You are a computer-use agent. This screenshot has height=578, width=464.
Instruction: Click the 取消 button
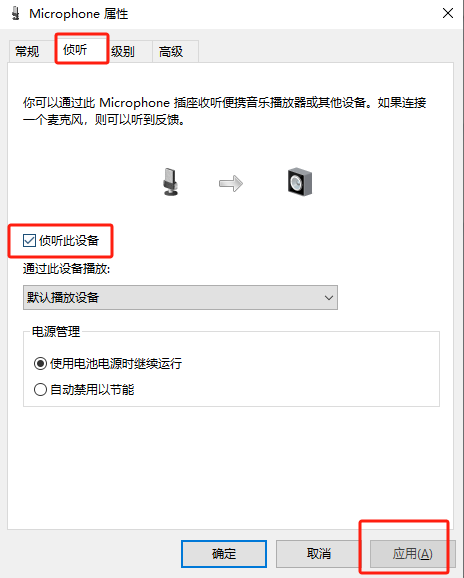319,554
